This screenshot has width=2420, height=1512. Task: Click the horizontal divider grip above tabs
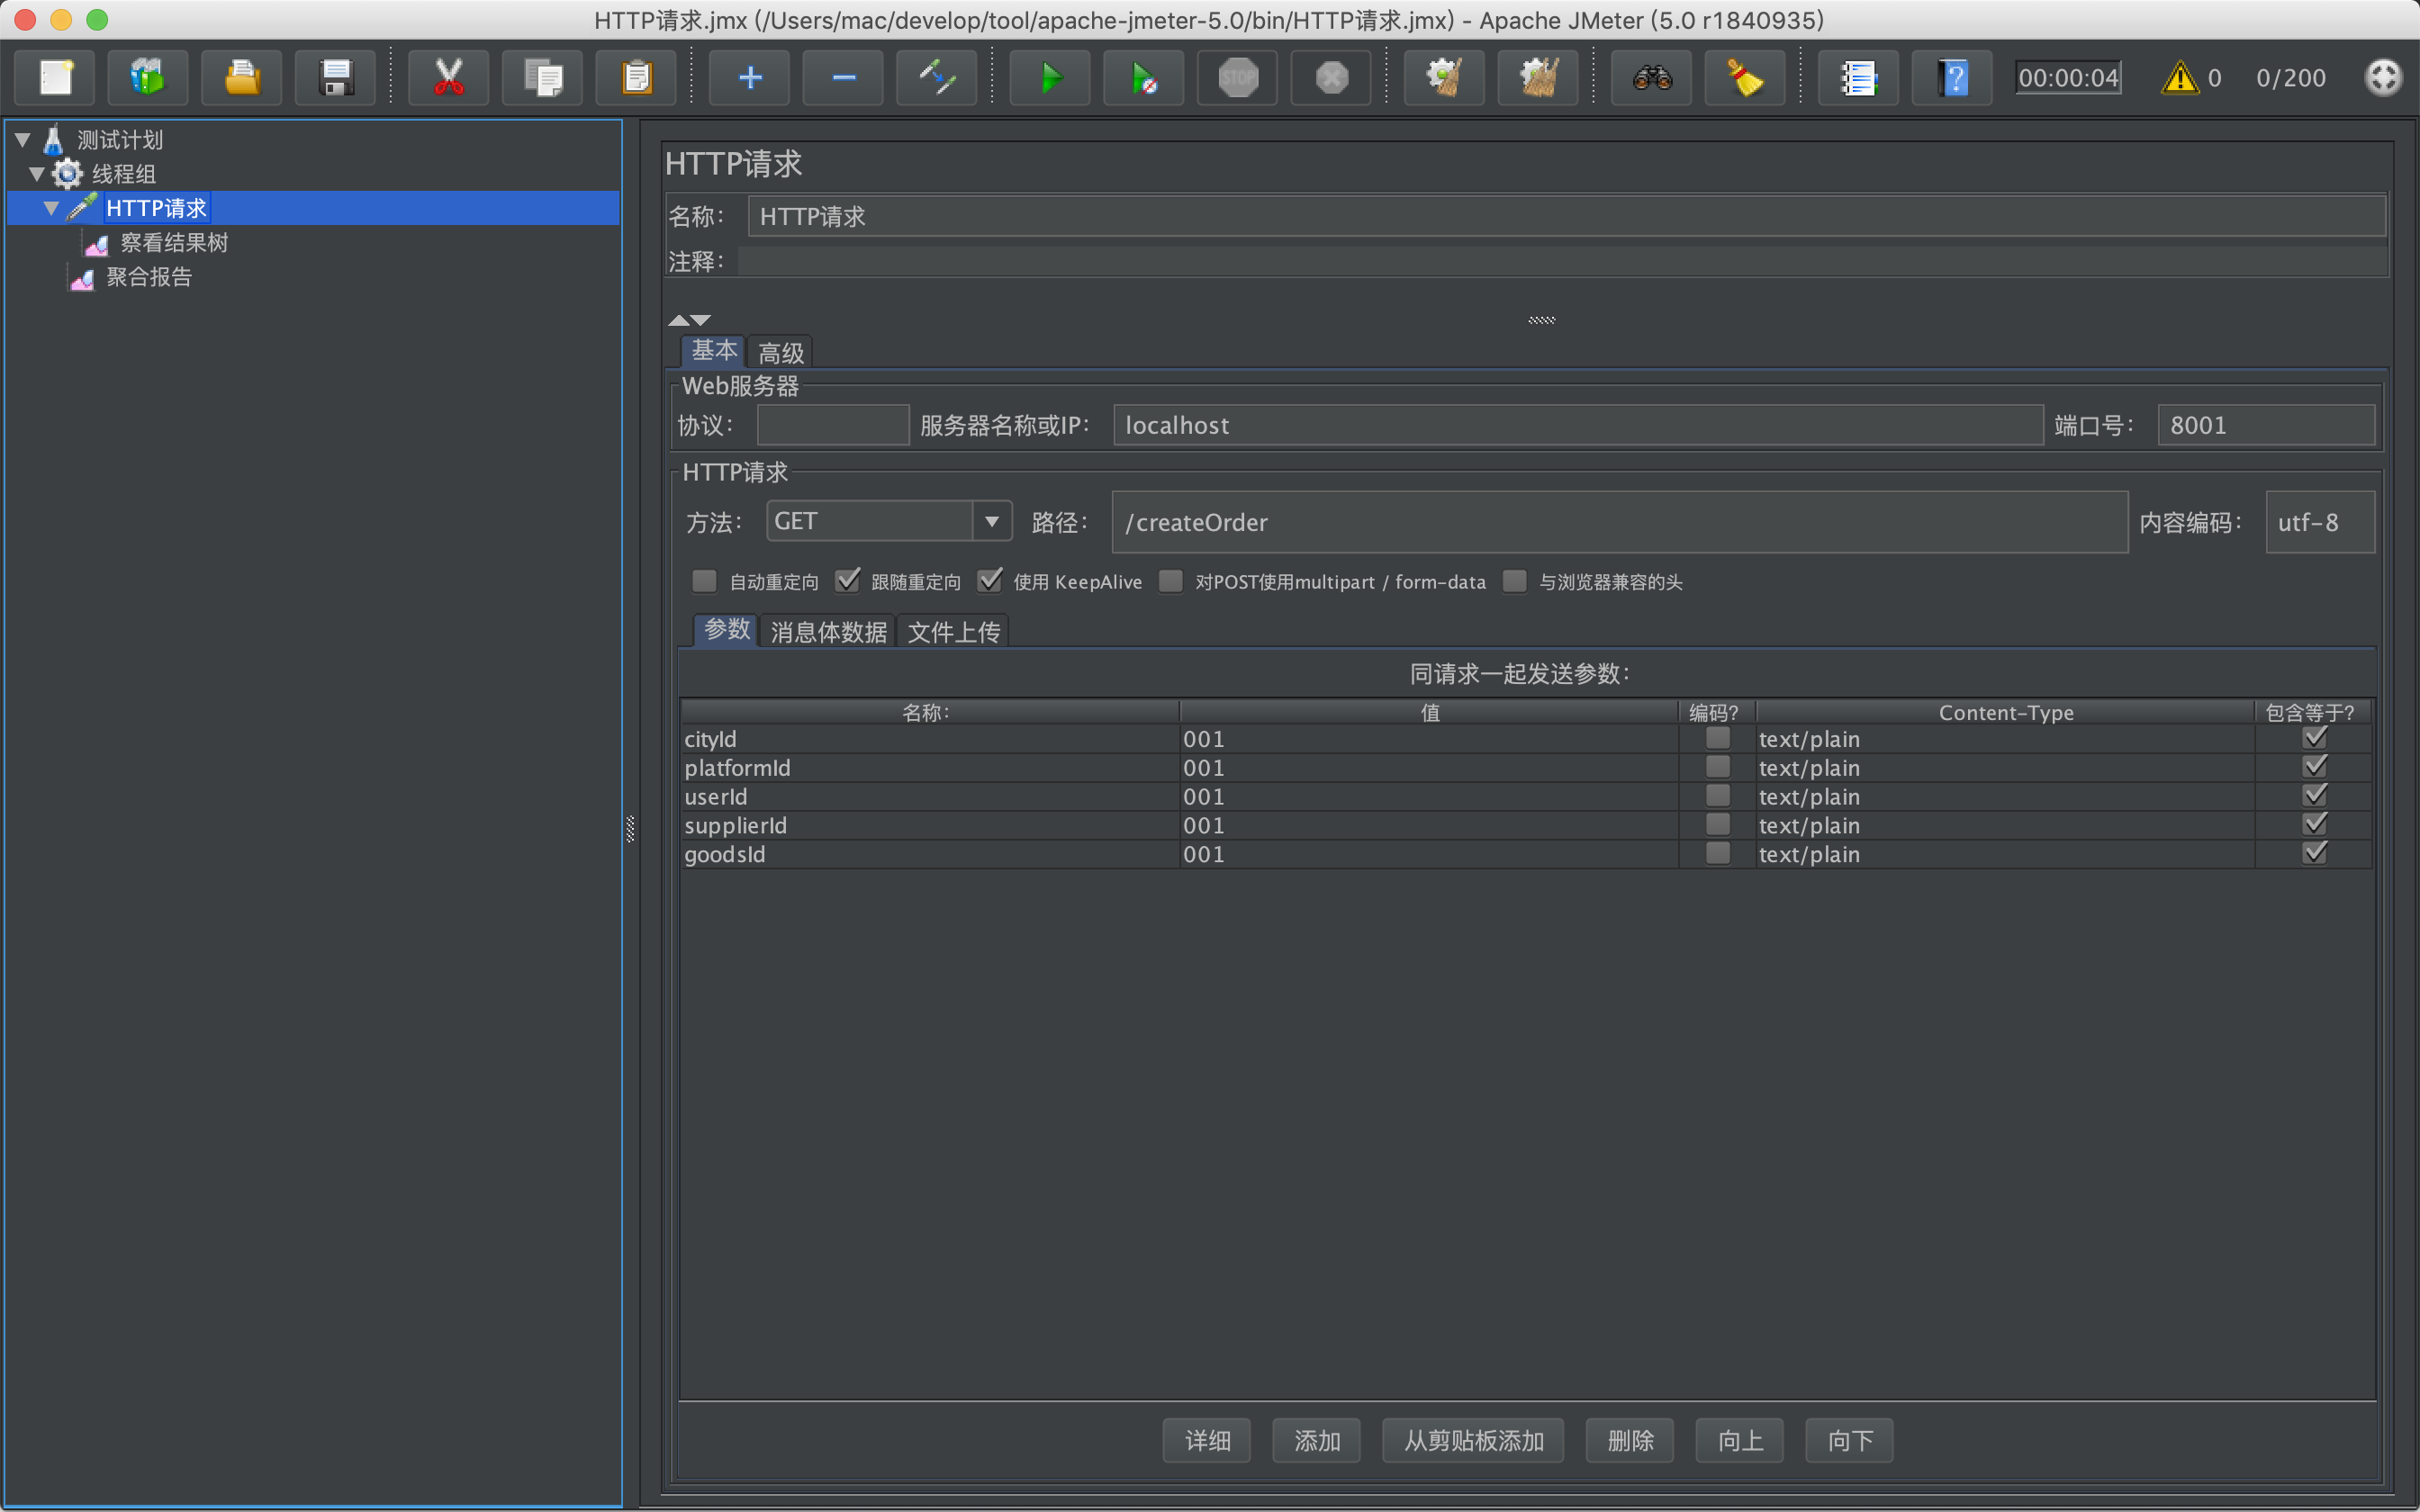tap(1541, 320)
